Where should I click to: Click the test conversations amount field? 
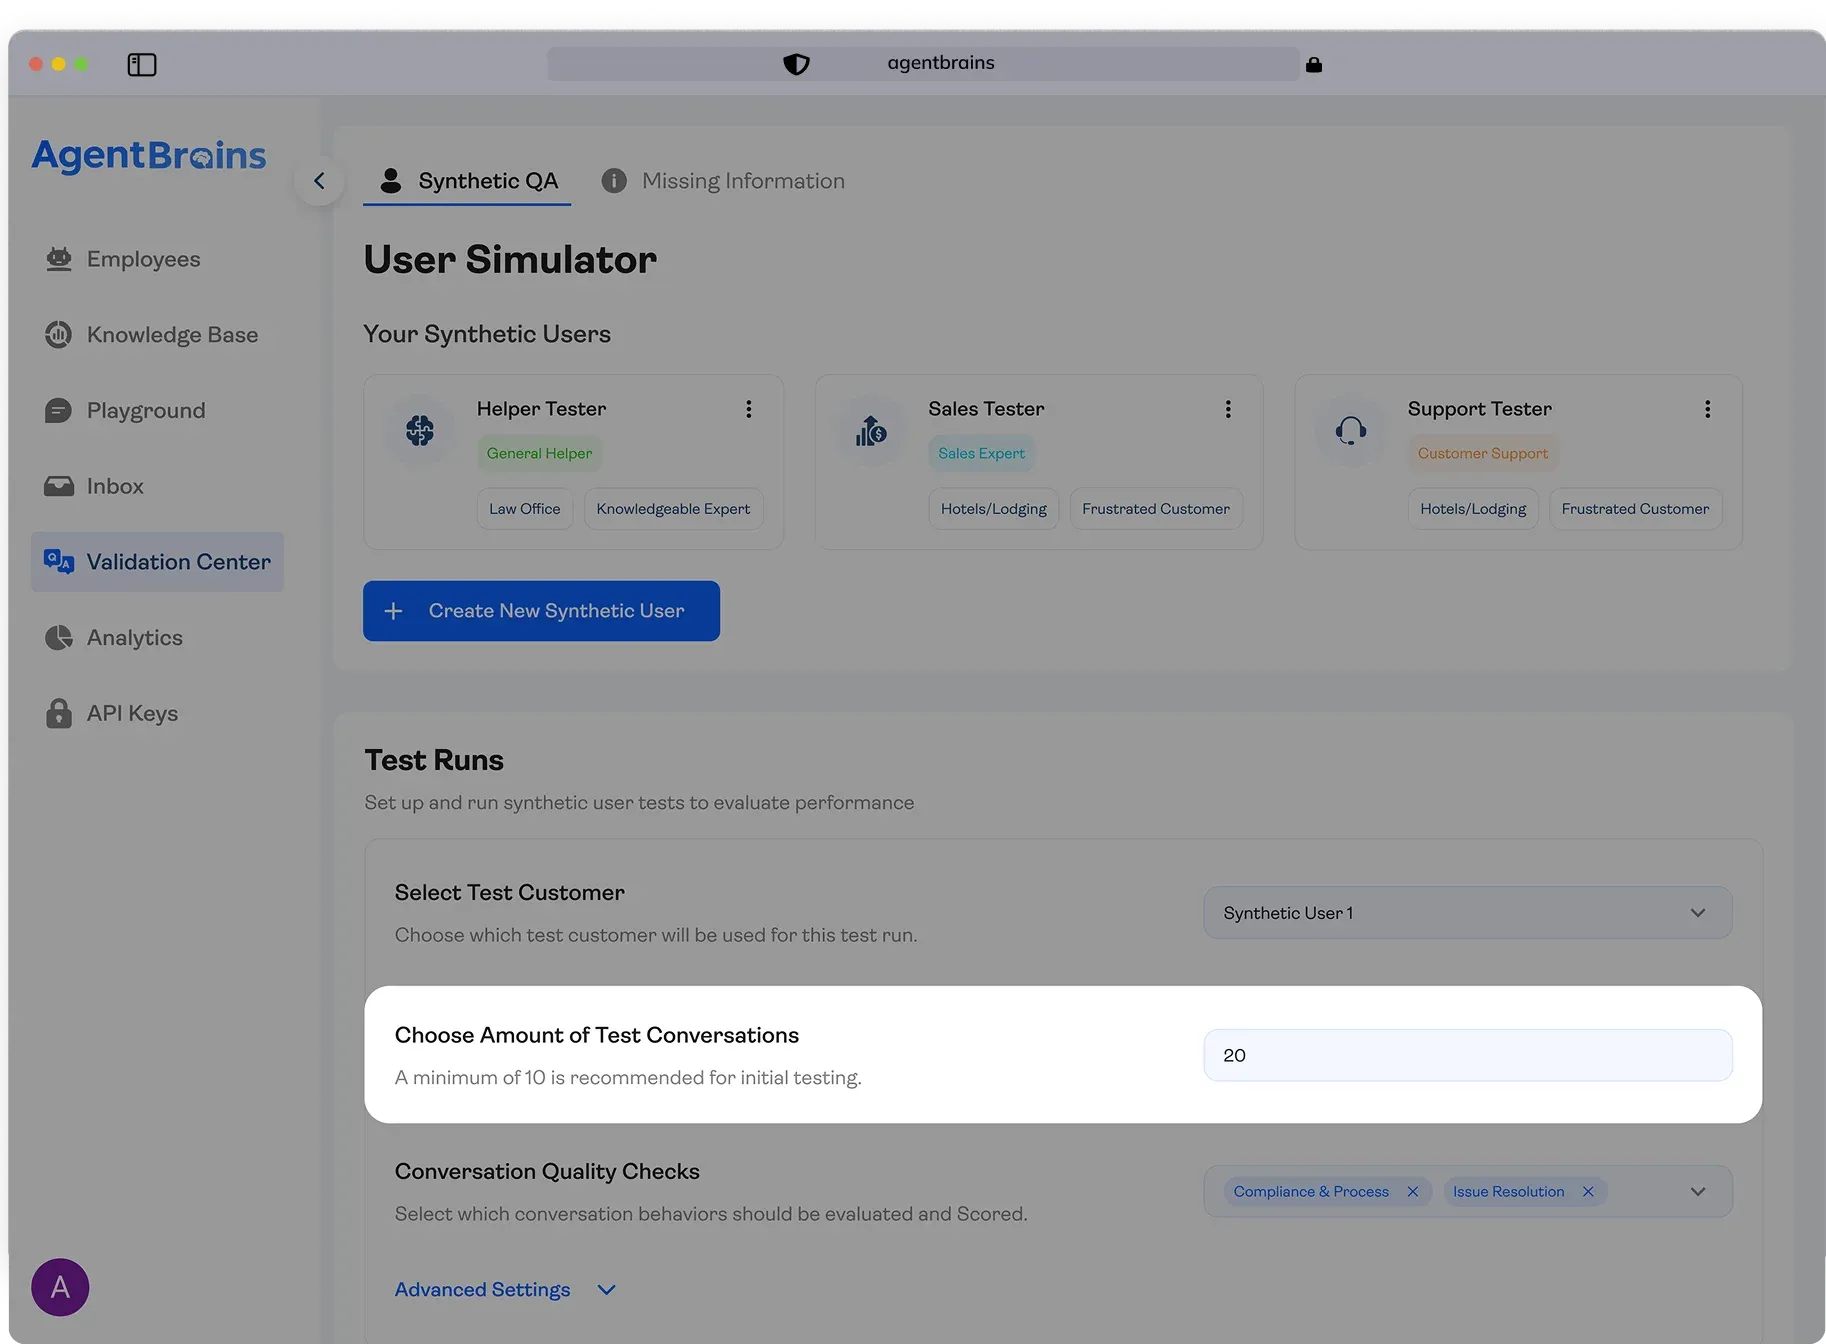click(1467, 1056)
